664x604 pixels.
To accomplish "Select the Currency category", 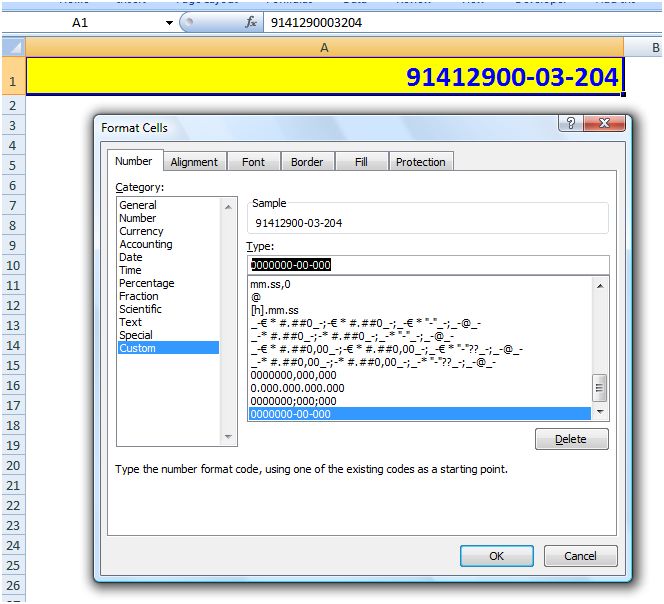I will pyautogui.click(x=141, y=231).
